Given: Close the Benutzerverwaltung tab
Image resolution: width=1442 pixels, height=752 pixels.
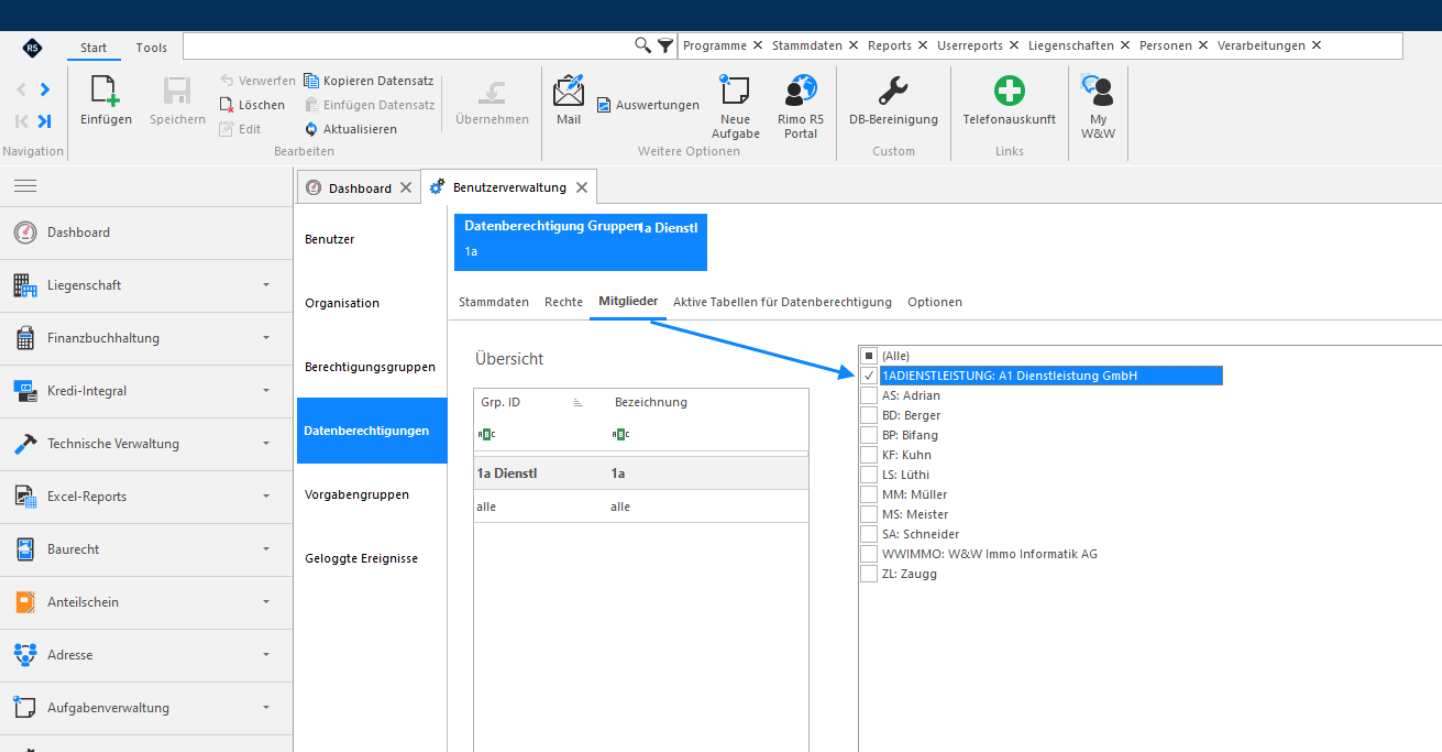Looking at the screenshot, I should tap(581, 188).
